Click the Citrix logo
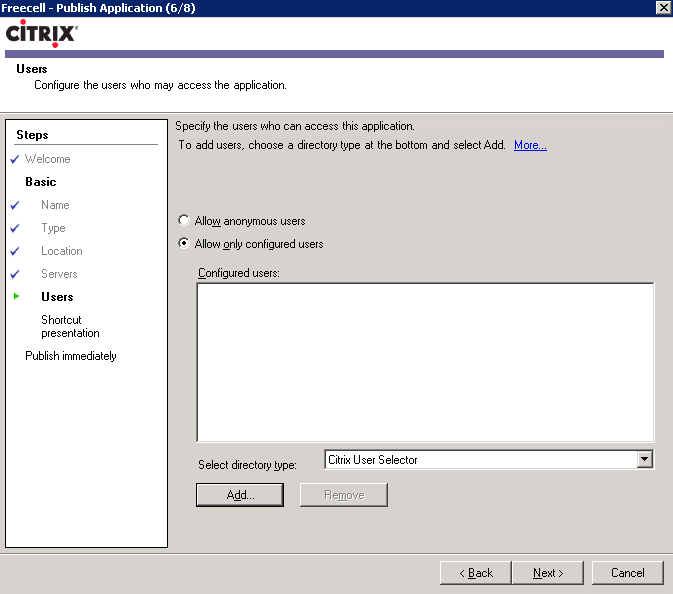The height and width of the screenshot is (594, 673). tap(42, 33)
